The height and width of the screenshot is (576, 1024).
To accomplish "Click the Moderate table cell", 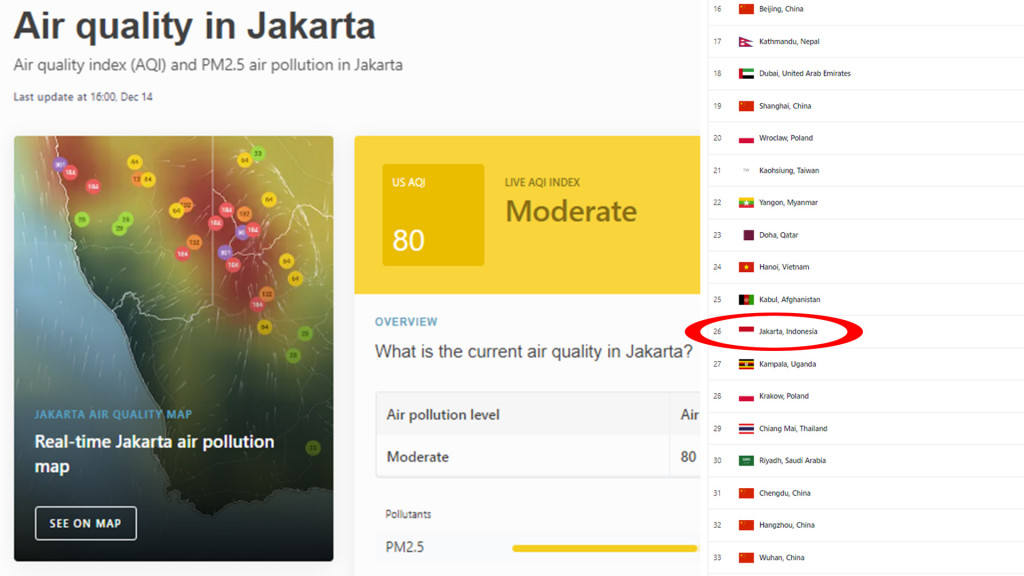I will pyautogui.click(x=418, y=457).
